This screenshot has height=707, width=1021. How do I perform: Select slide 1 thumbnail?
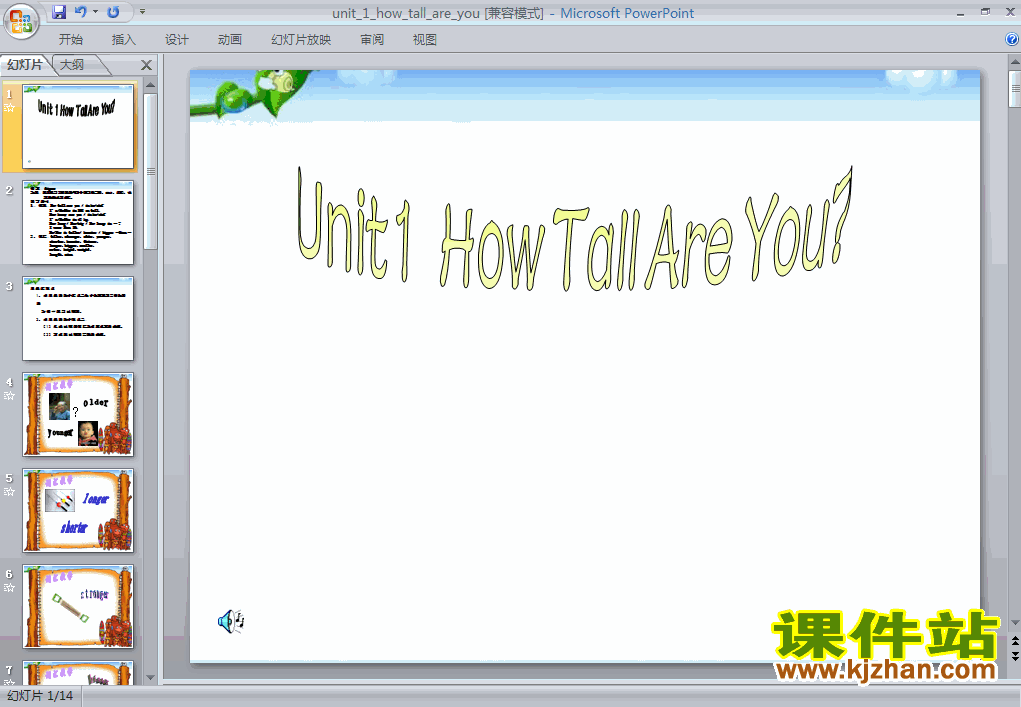coord(78,126)
